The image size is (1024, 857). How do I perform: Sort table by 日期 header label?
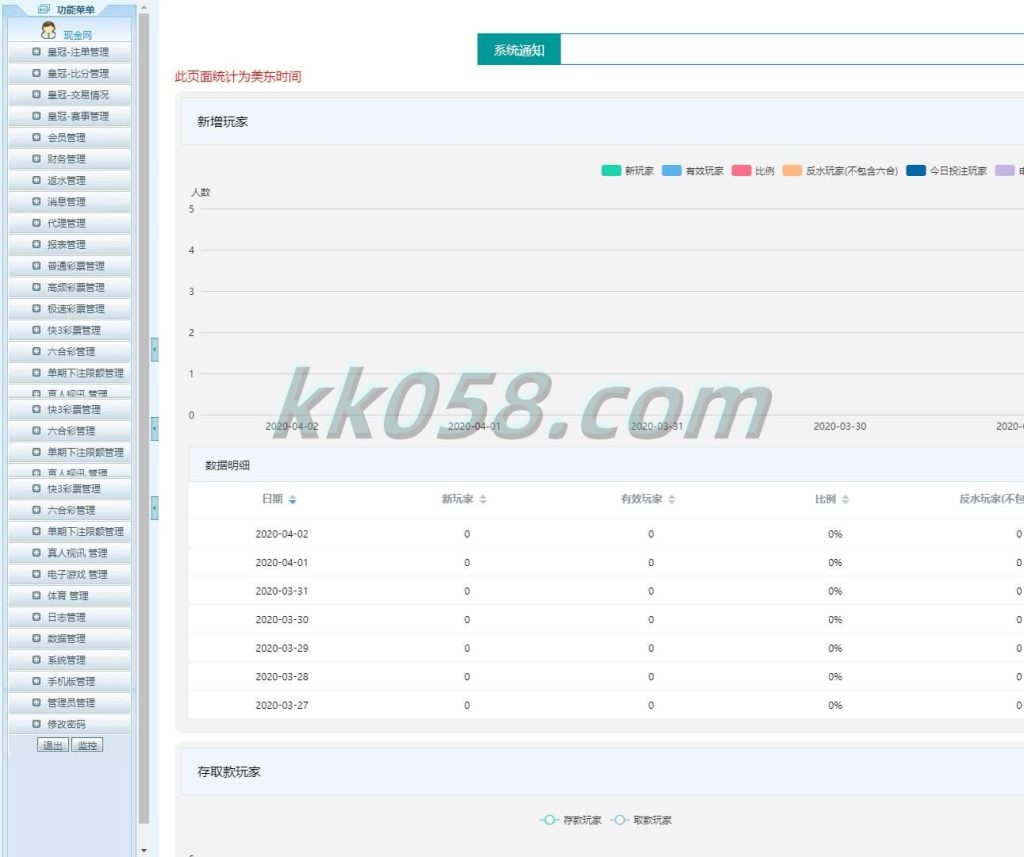pos(272,499)
